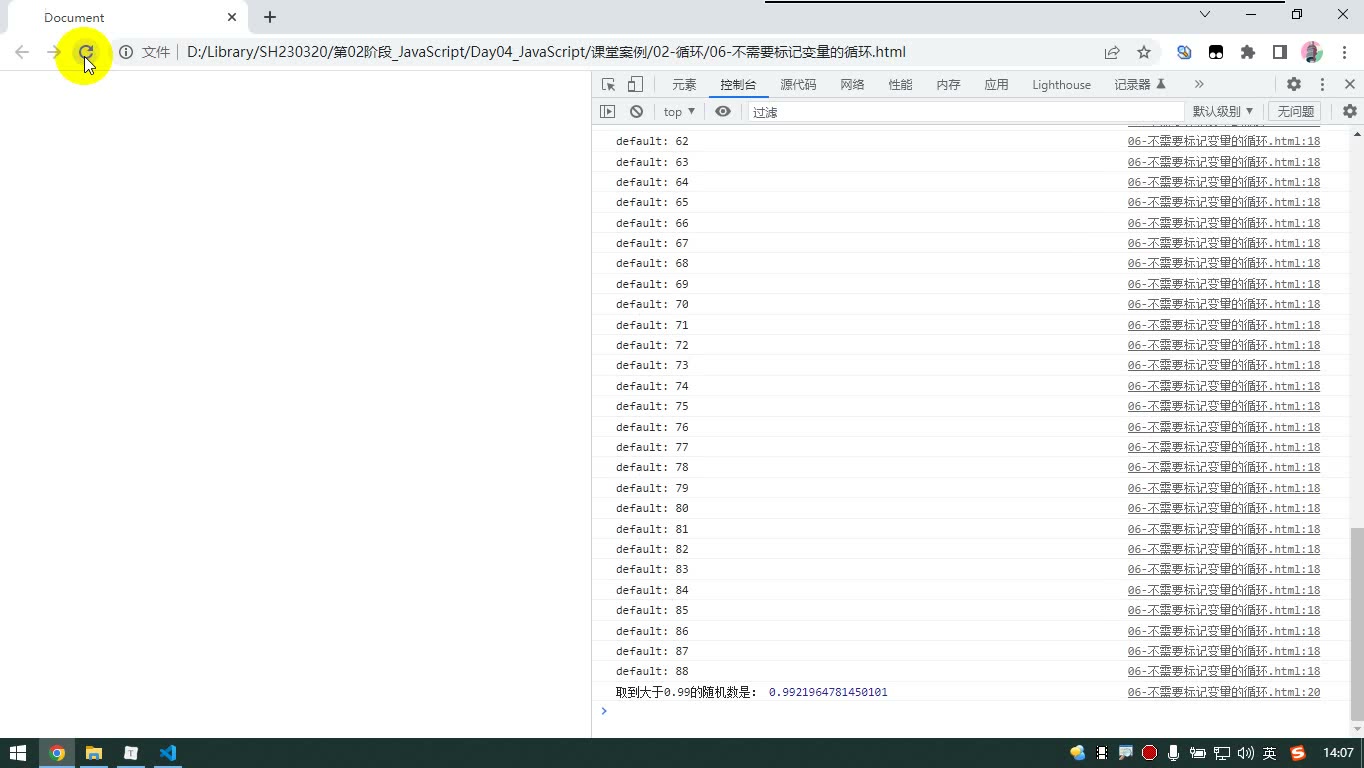Close the Document browser tab
Image resolution: width=1364 pixels, height=768 pixels.
coord(232,17)
